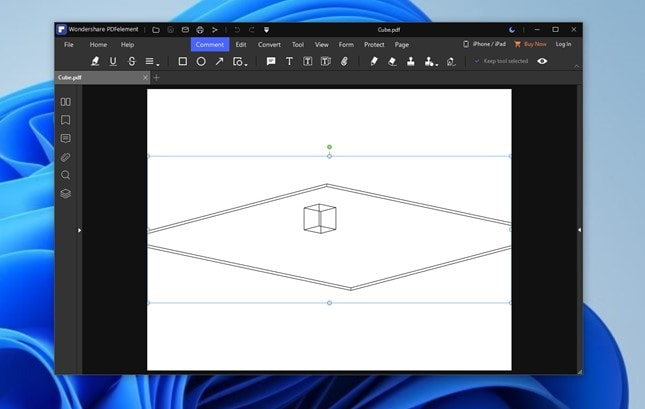Pick the Eraser tool
This screenshot has width=645, height=409.
point(392,61)
